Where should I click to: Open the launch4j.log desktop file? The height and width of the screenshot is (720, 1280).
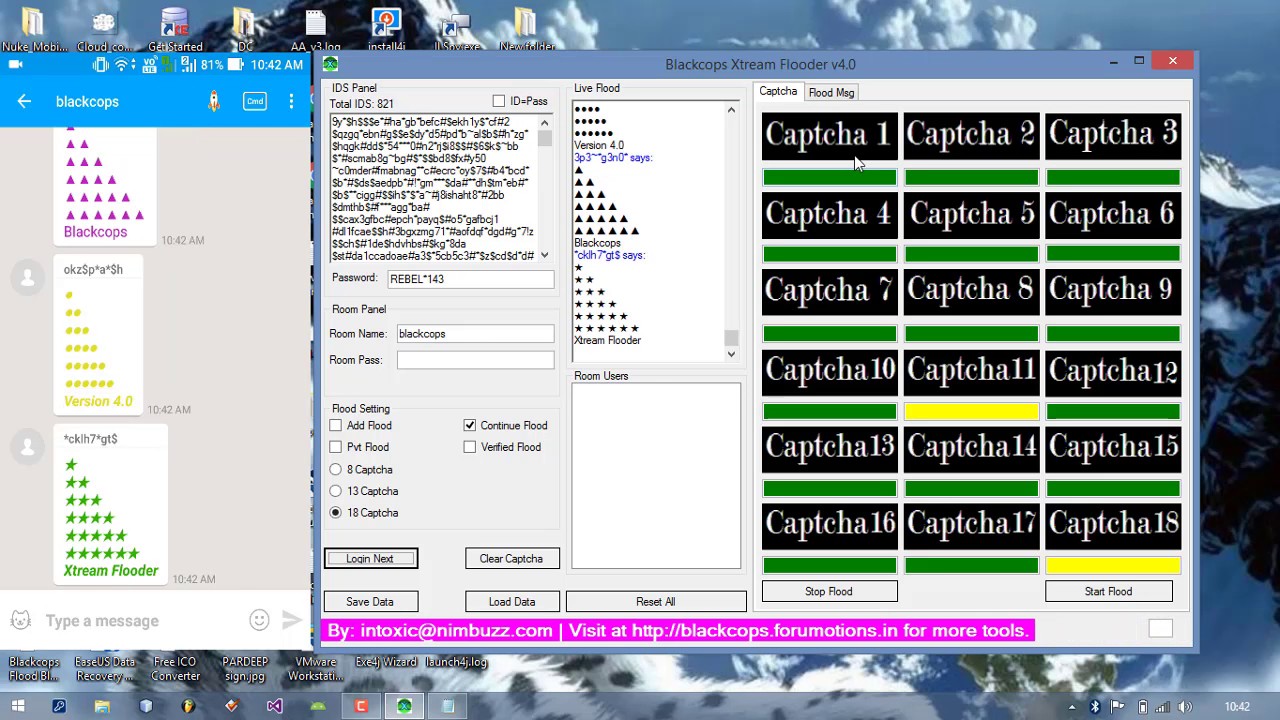tap(456, 662)
